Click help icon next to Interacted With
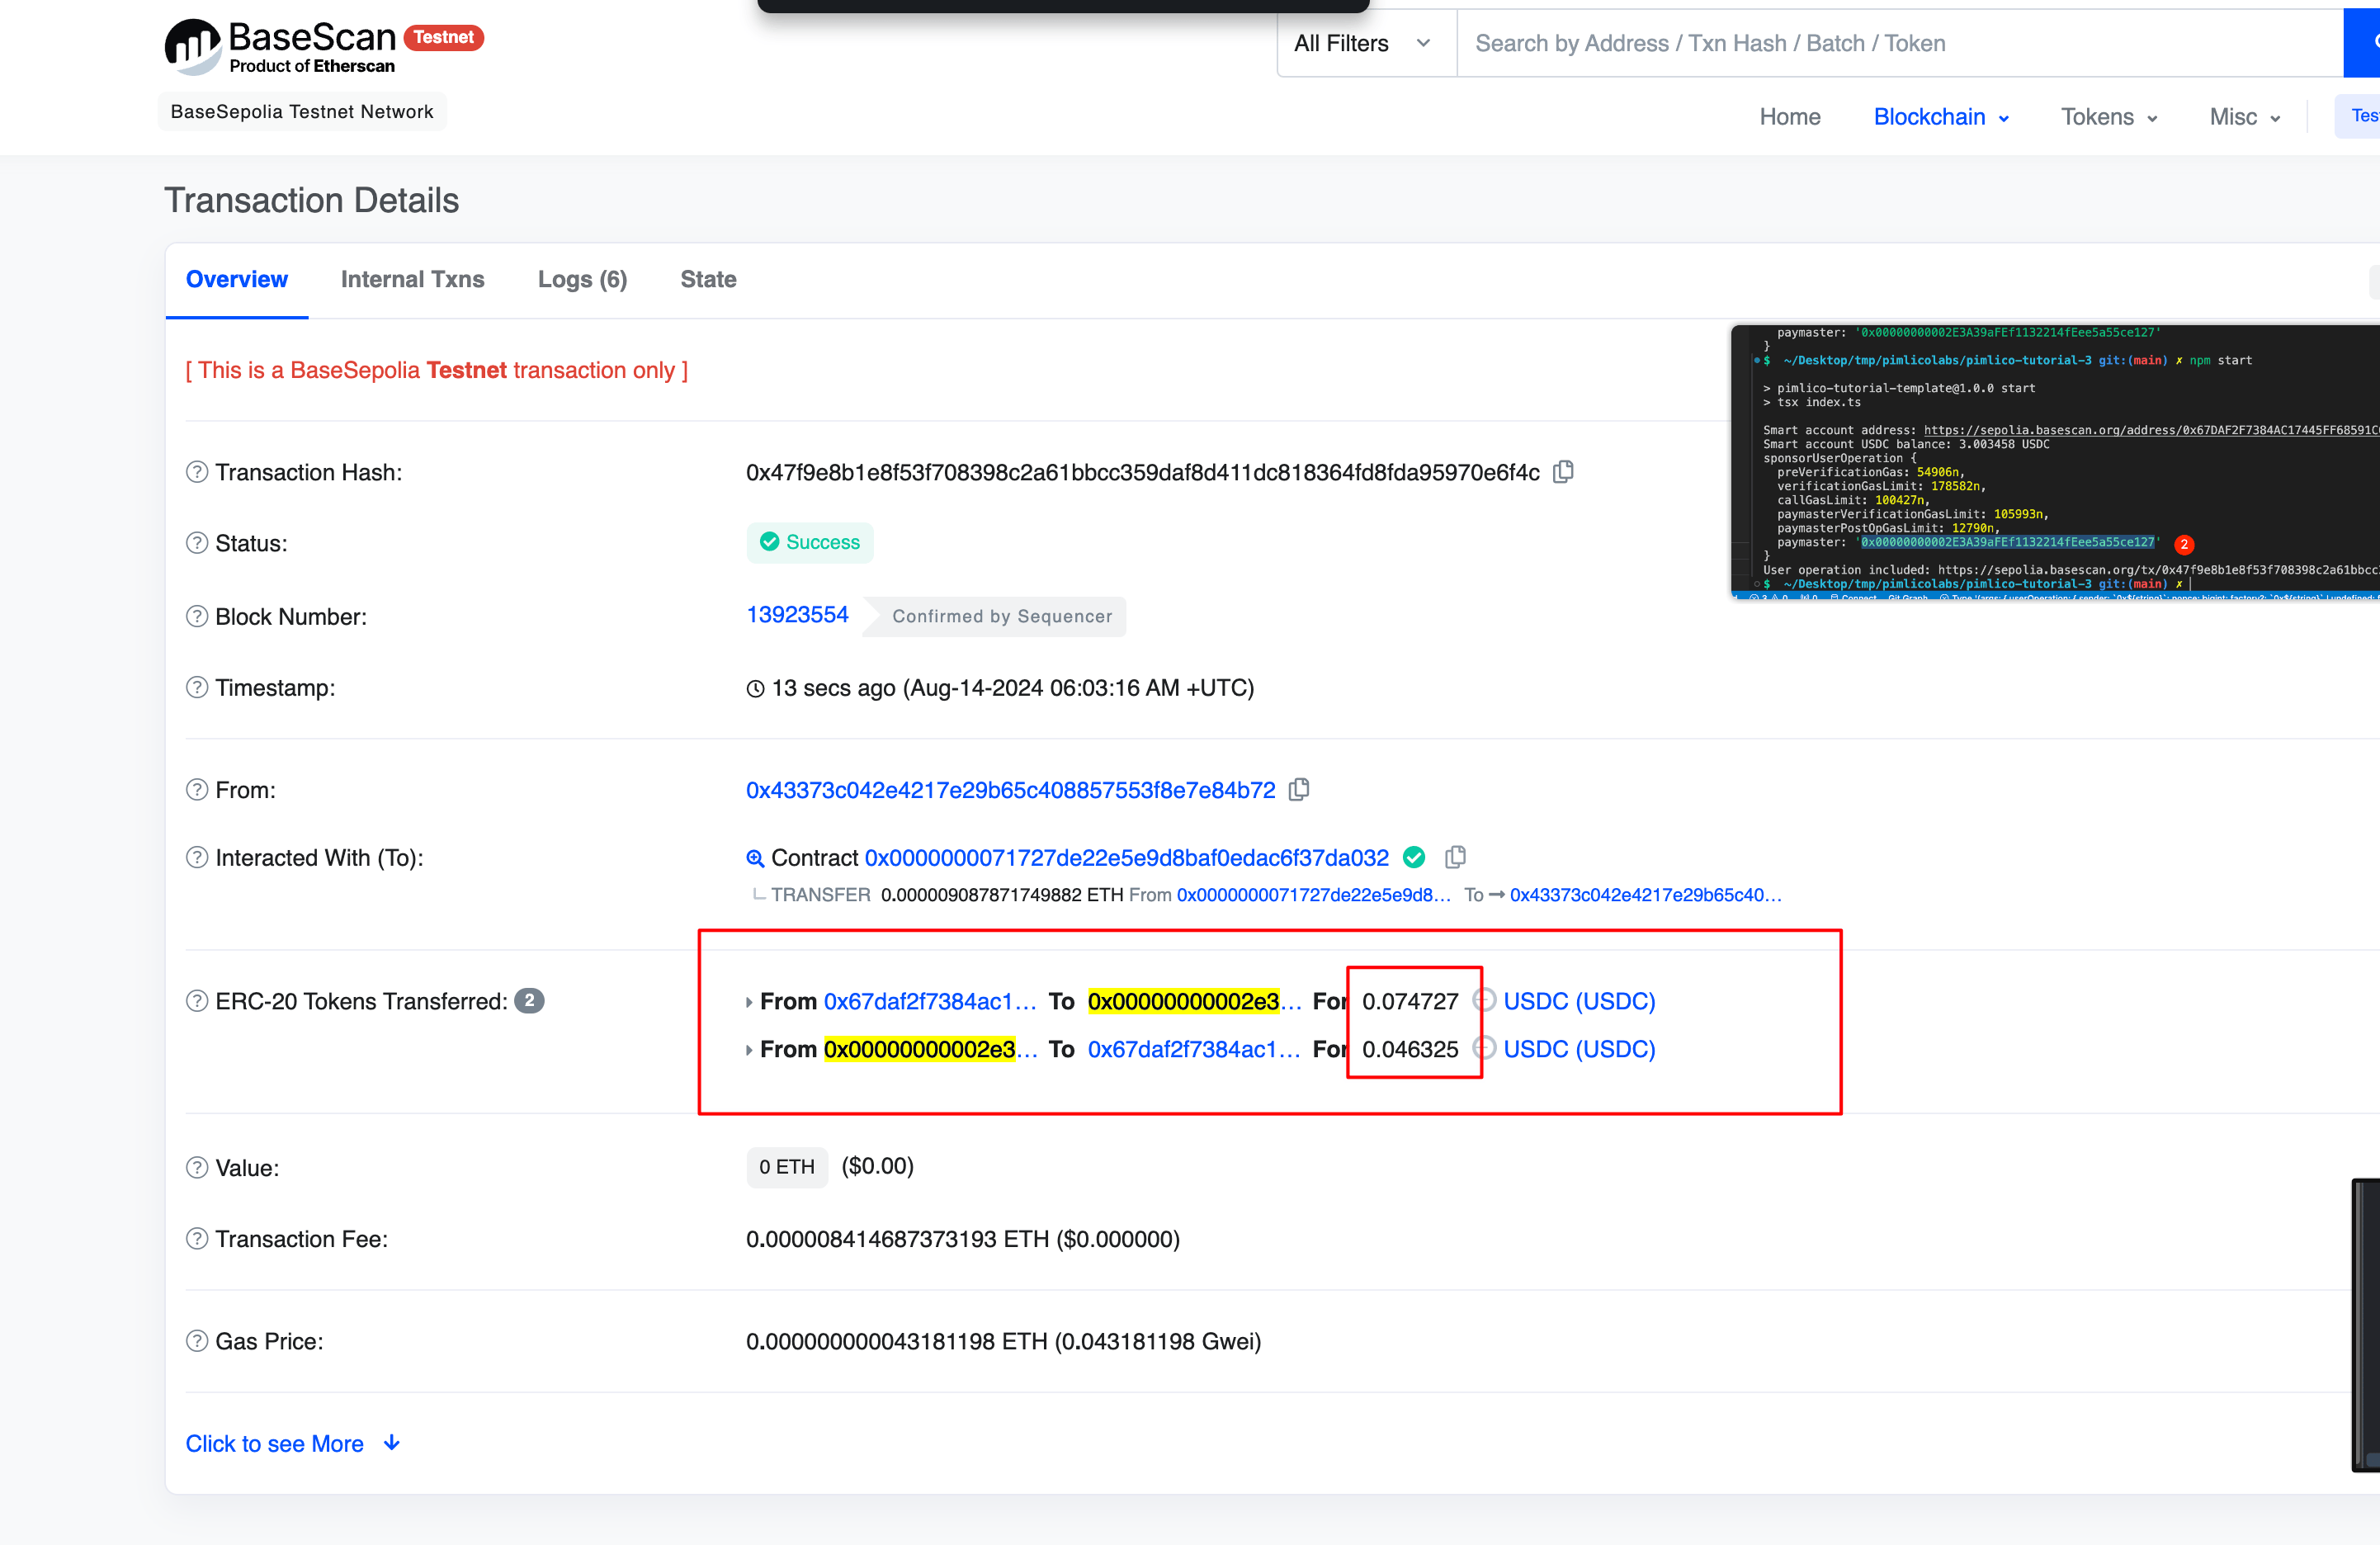This screenshot has height=1545, width=2380. click(x=197, y=857)
